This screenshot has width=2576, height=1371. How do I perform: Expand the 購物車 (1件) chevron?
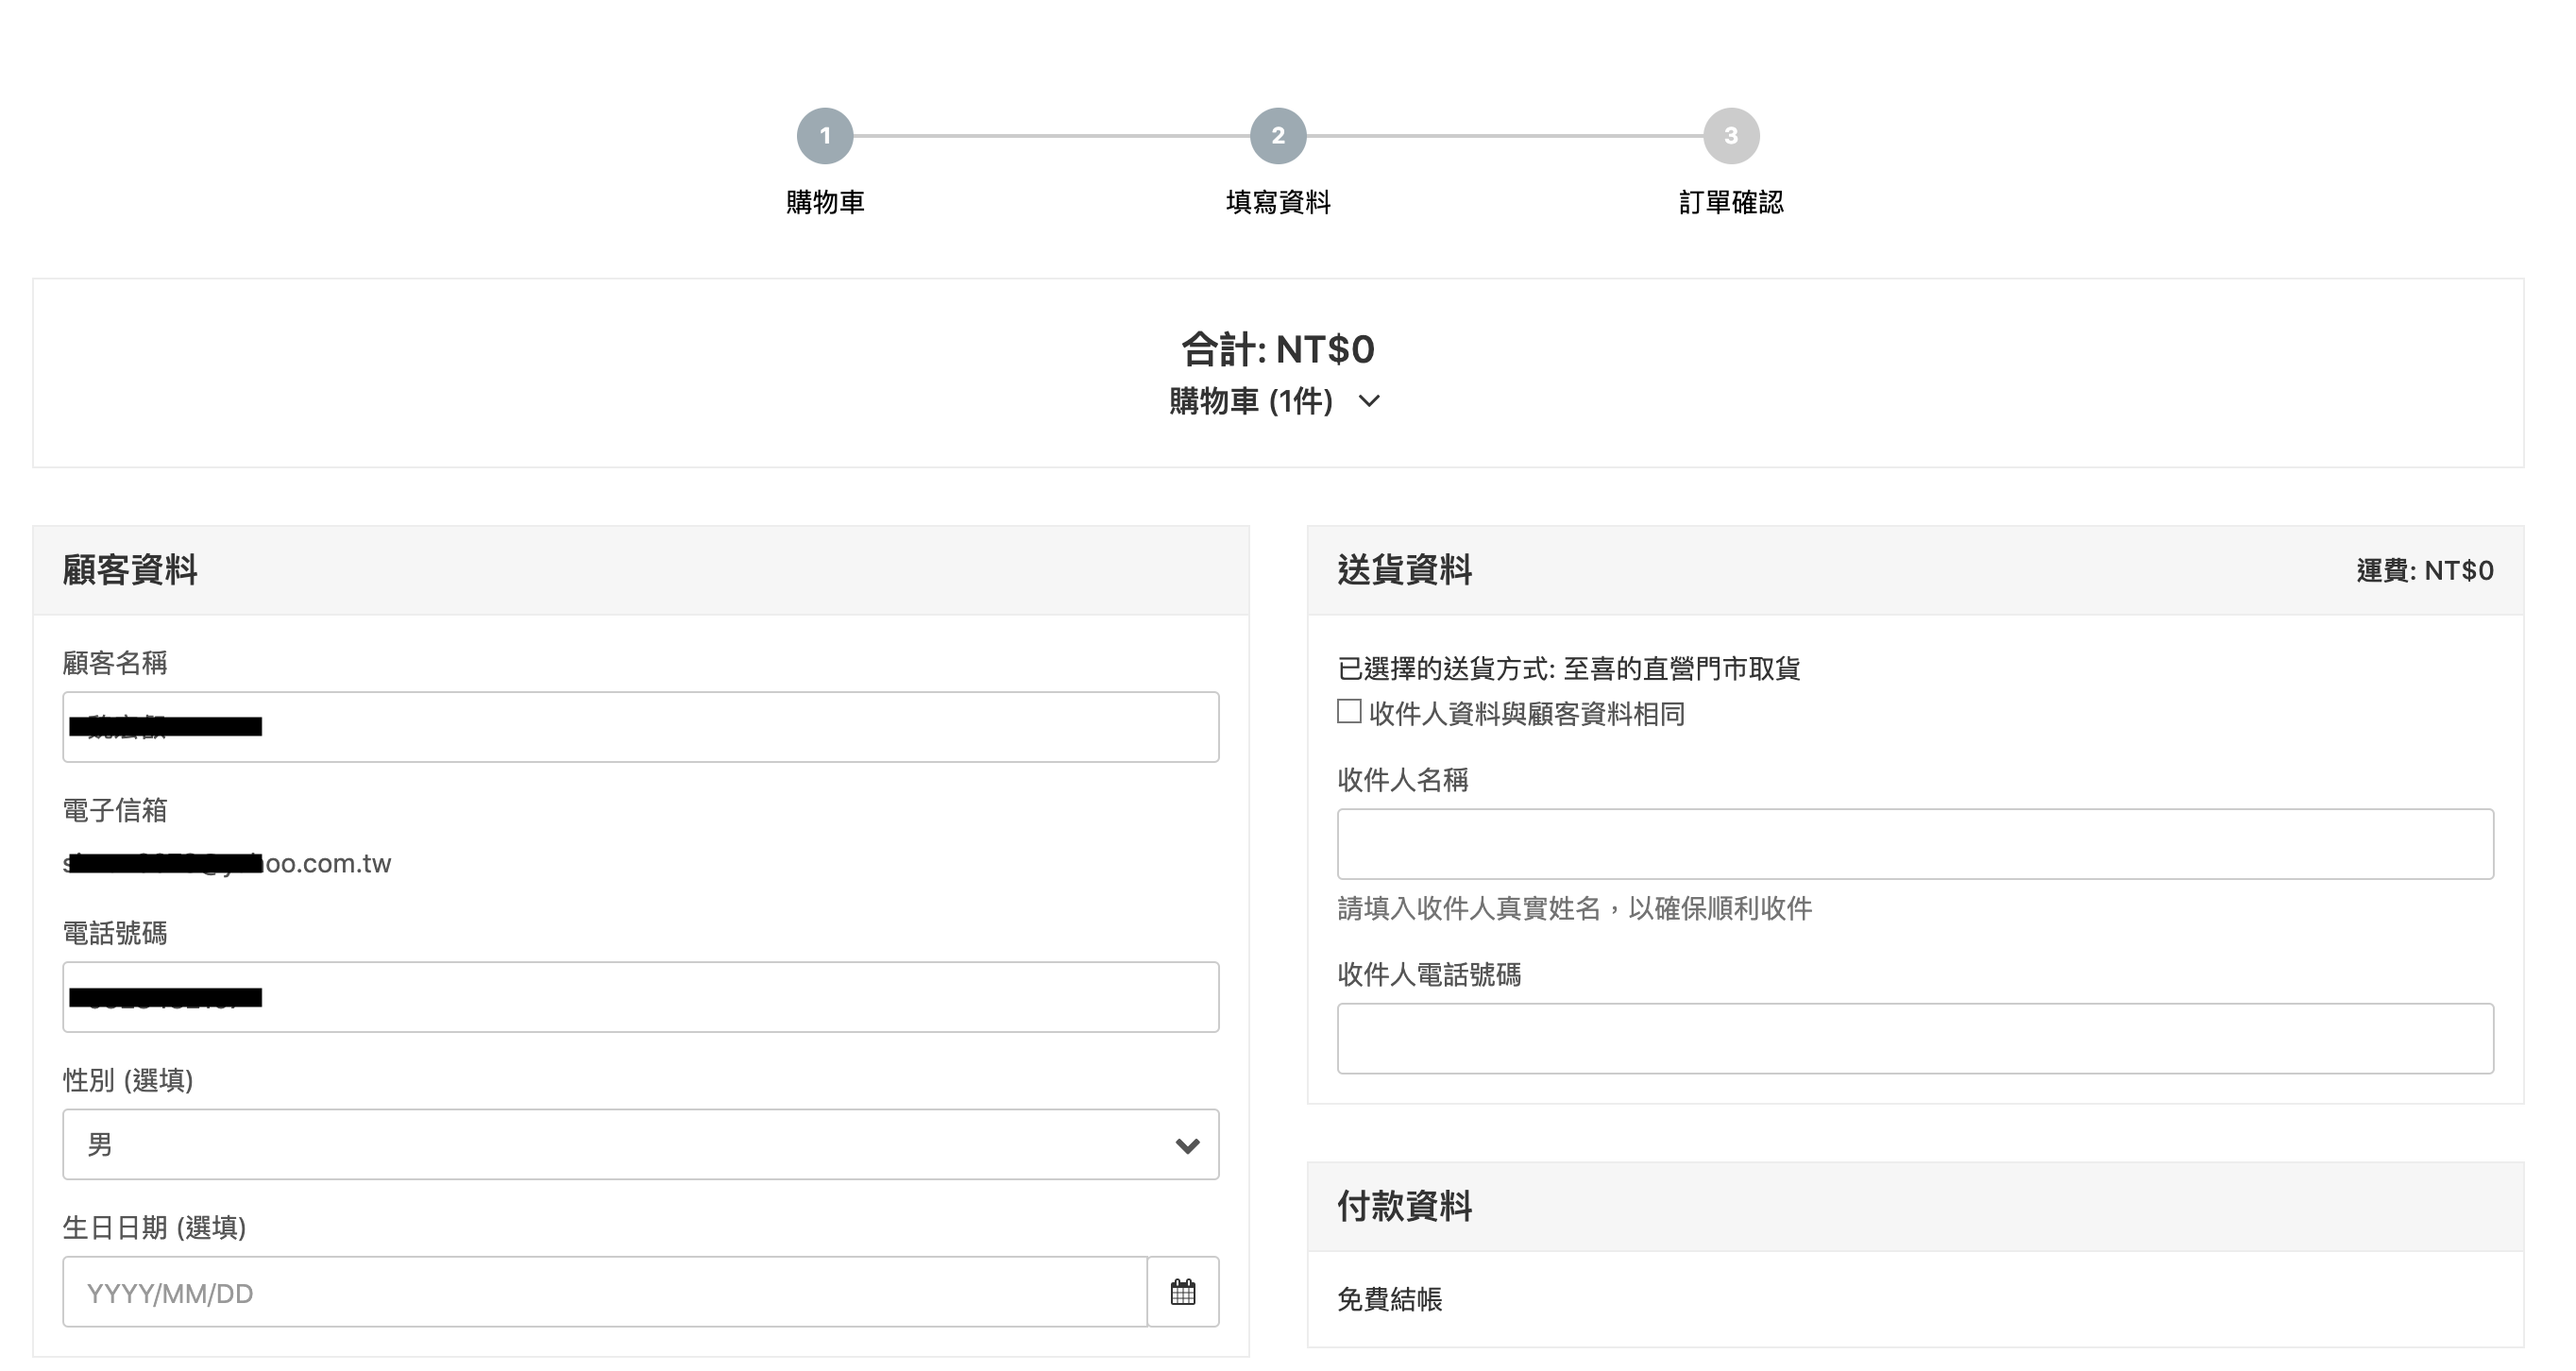(1369, 401)
